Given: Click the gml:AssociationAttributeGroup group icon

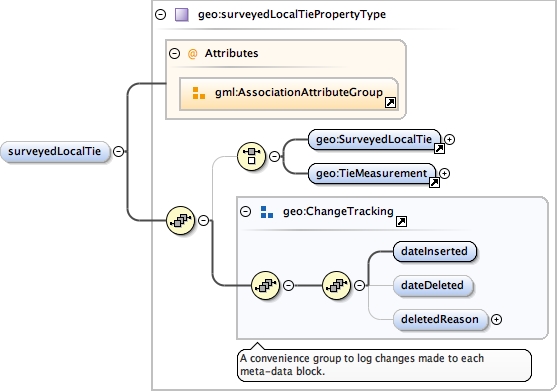Looking at the screenshot, I should [199, 93].
